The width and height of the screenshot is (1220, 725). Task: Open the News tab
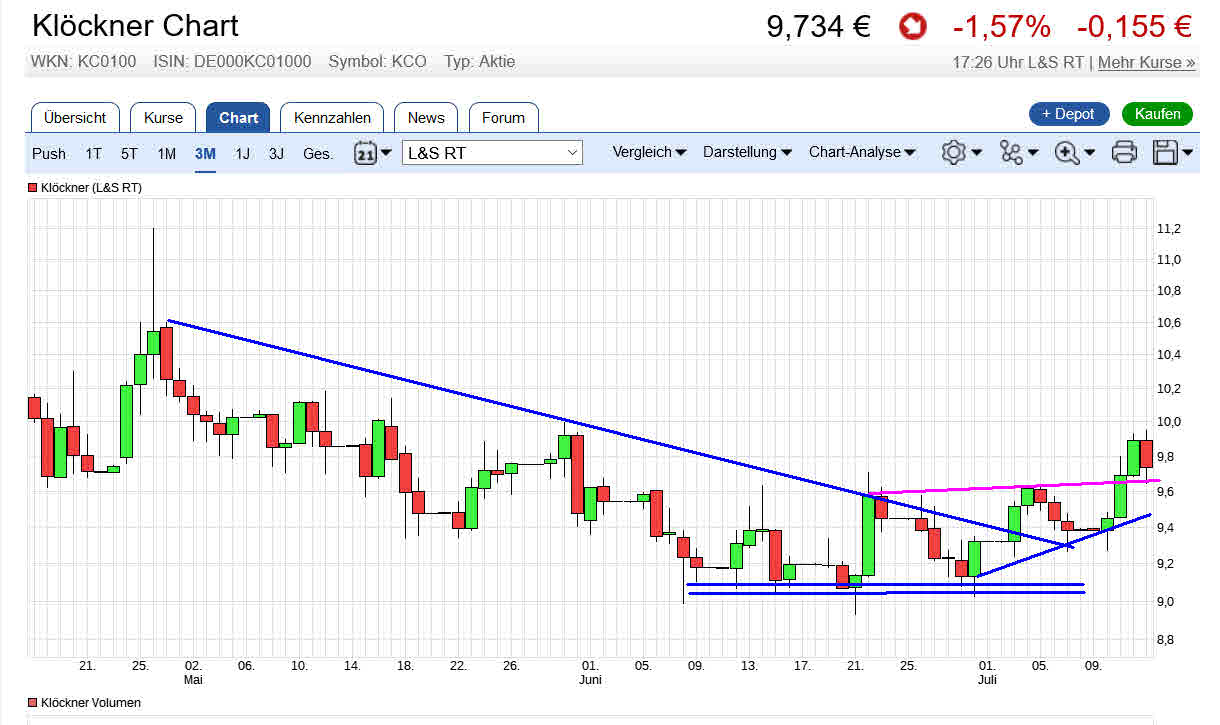[x=426, y=117]
